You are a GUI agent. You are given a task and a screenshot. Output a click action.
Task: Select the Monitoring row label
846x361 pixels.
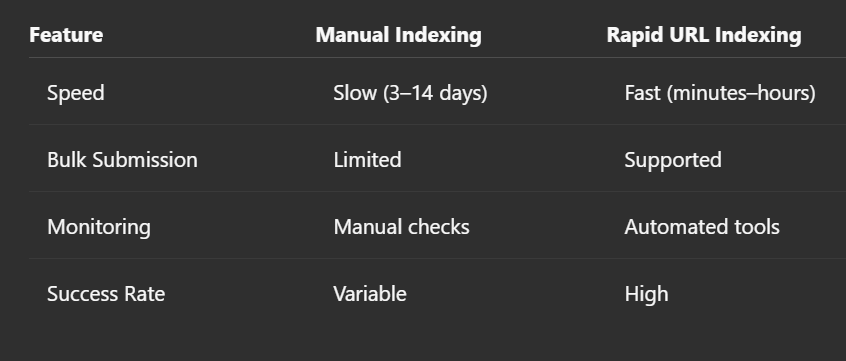(x=99, y=227)
